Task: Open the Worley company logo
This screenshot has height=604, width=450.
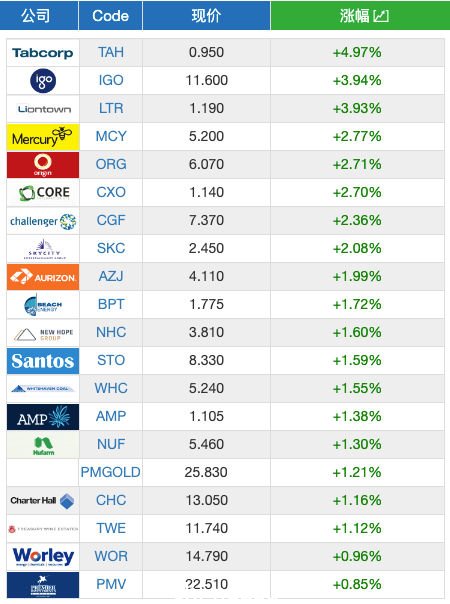Action: point(43,557)
